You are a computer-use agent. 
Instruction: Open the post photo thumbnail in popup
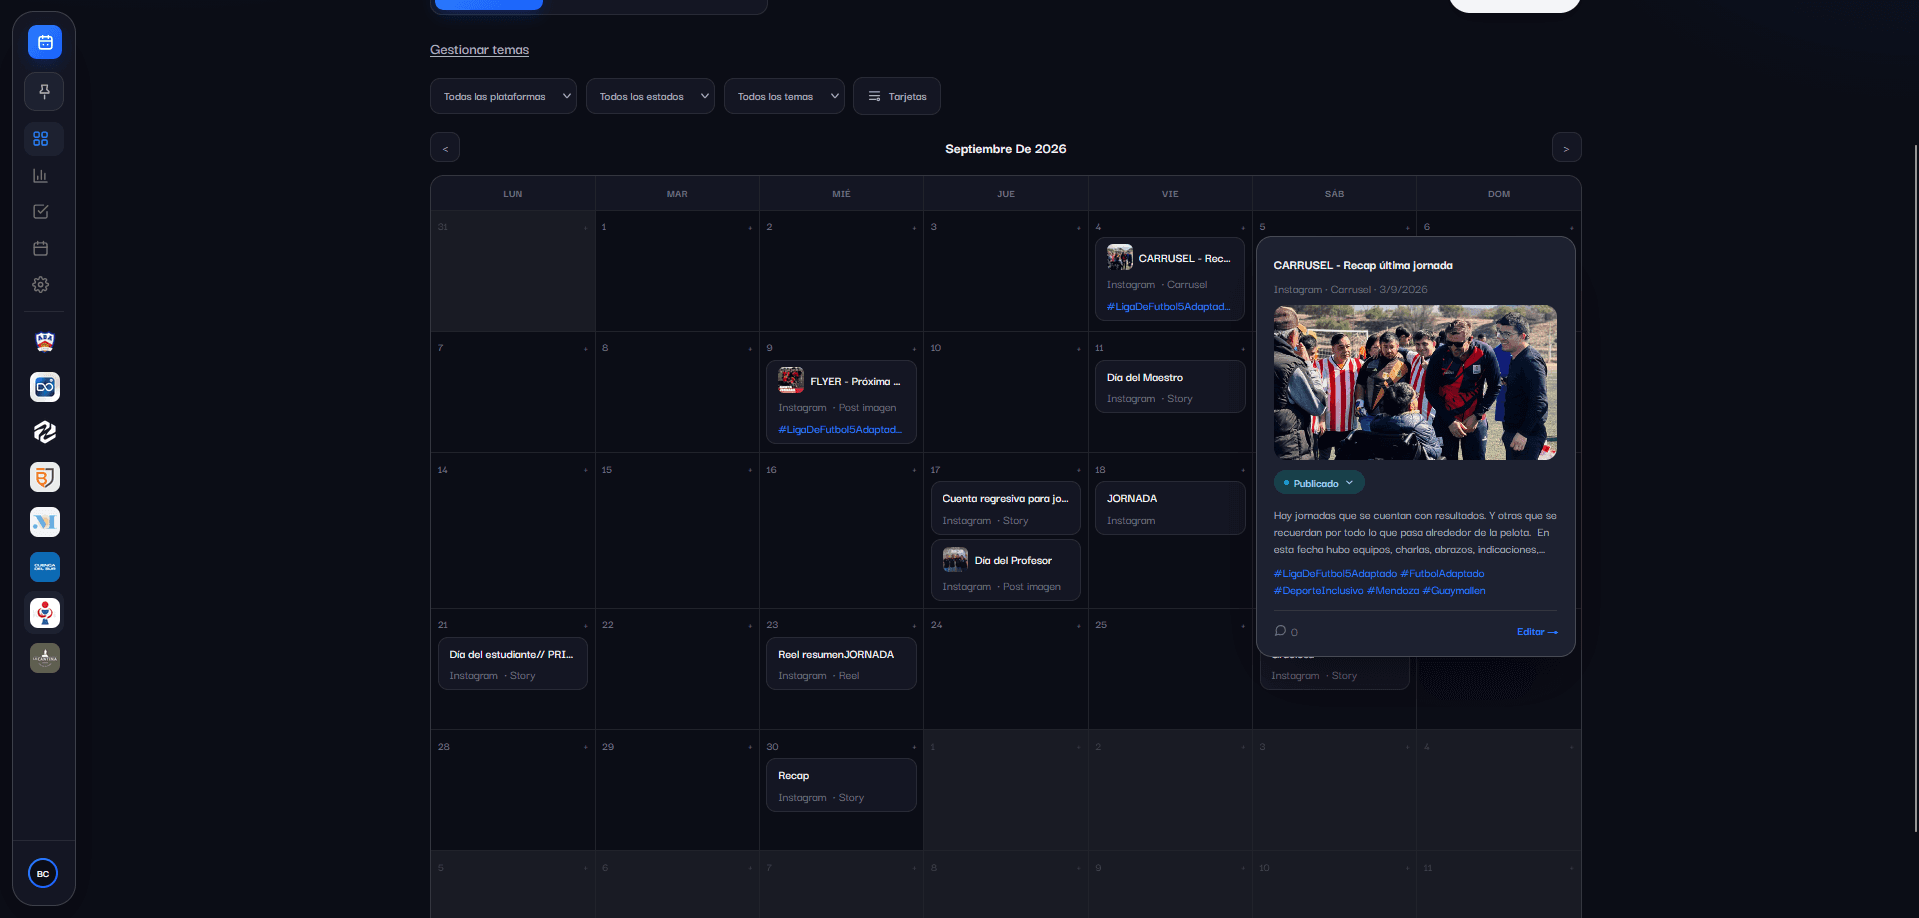1415,382
